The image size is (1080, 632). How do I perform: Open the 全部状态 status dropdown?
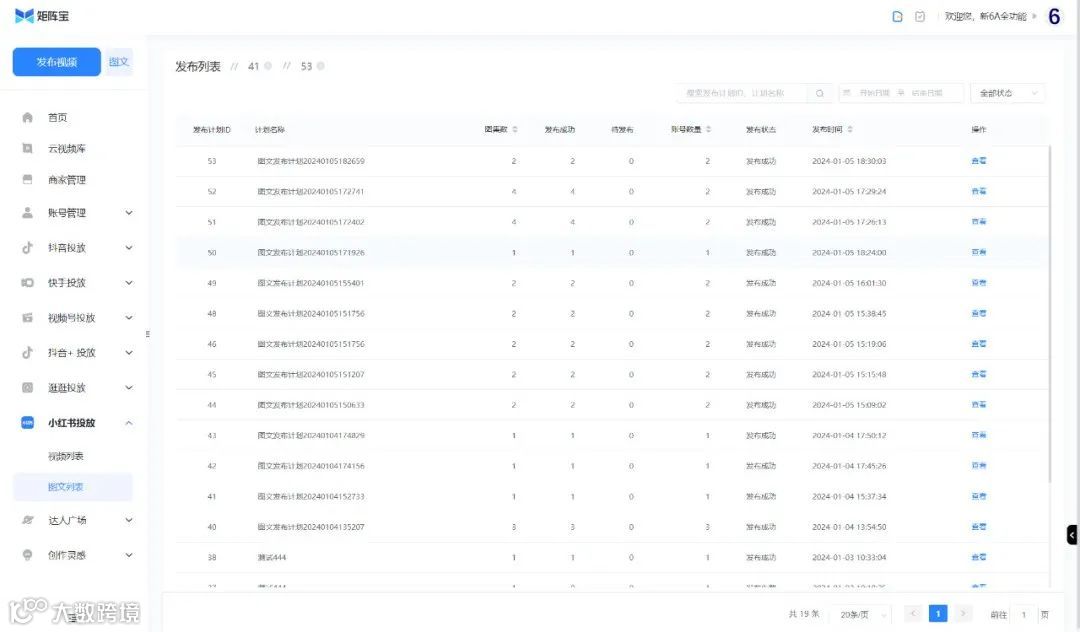pos(1007,94)
